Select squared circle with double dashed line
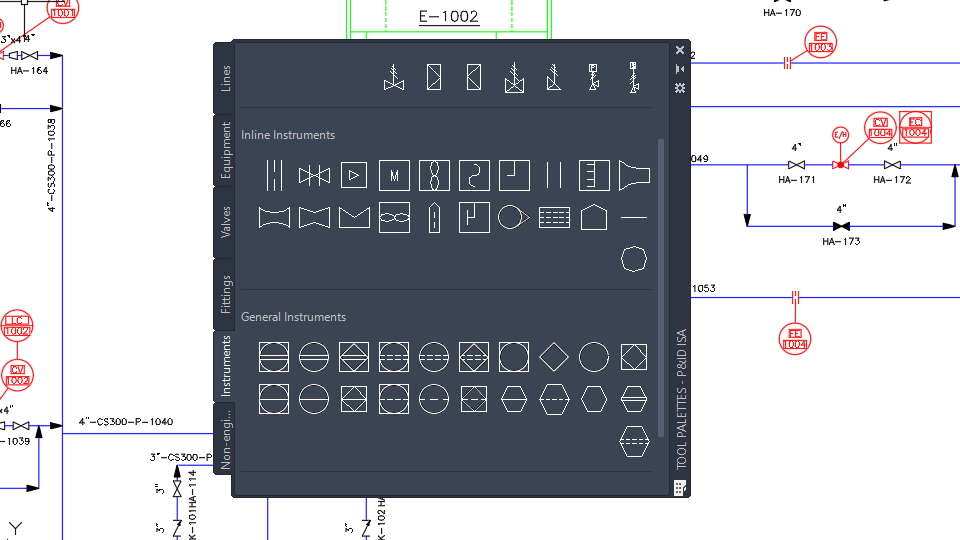 [394, 357]
